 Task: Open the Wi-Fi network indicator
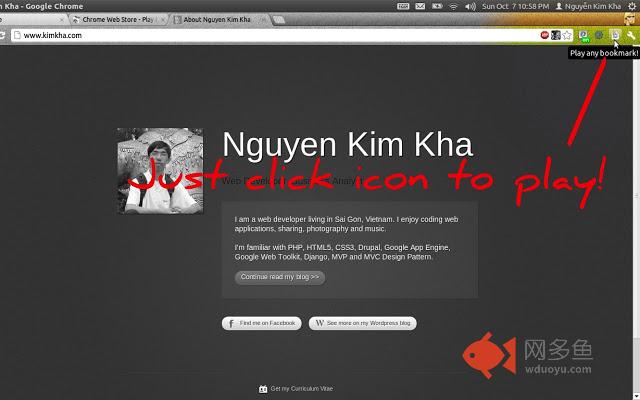click(453, 6)
